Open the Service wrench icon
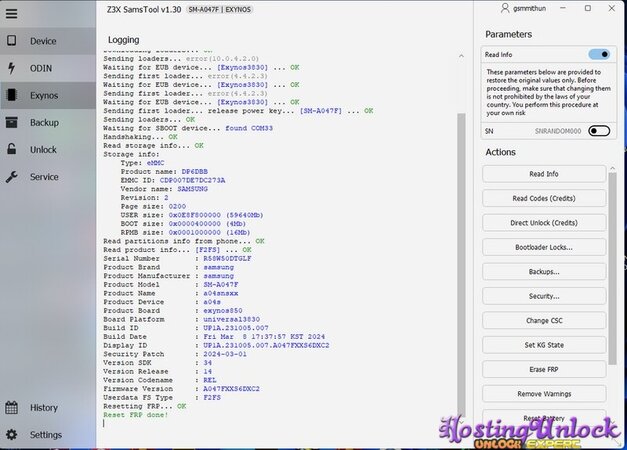Image resolution: width=627 pixels, height=450 pixels. click(11, 176)
